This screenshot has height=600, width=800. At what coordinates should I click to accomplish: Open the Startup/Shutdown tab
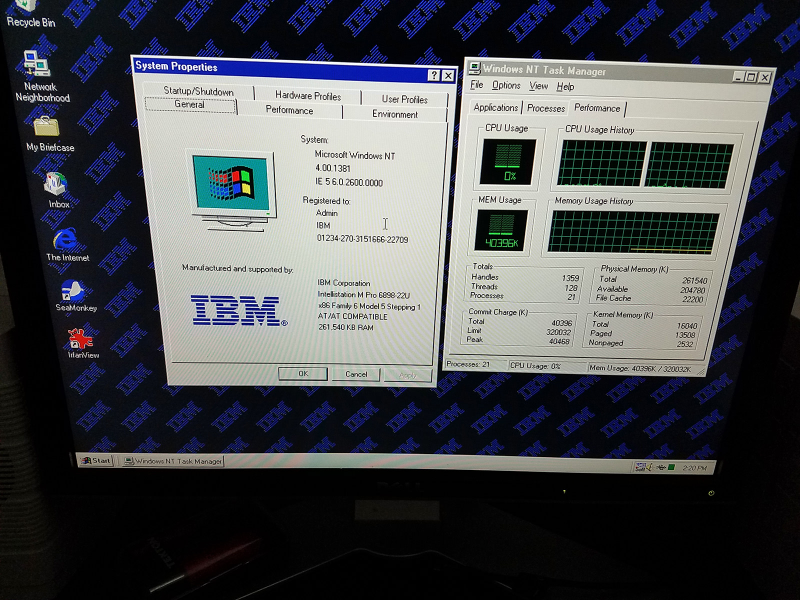click(198, 91)
